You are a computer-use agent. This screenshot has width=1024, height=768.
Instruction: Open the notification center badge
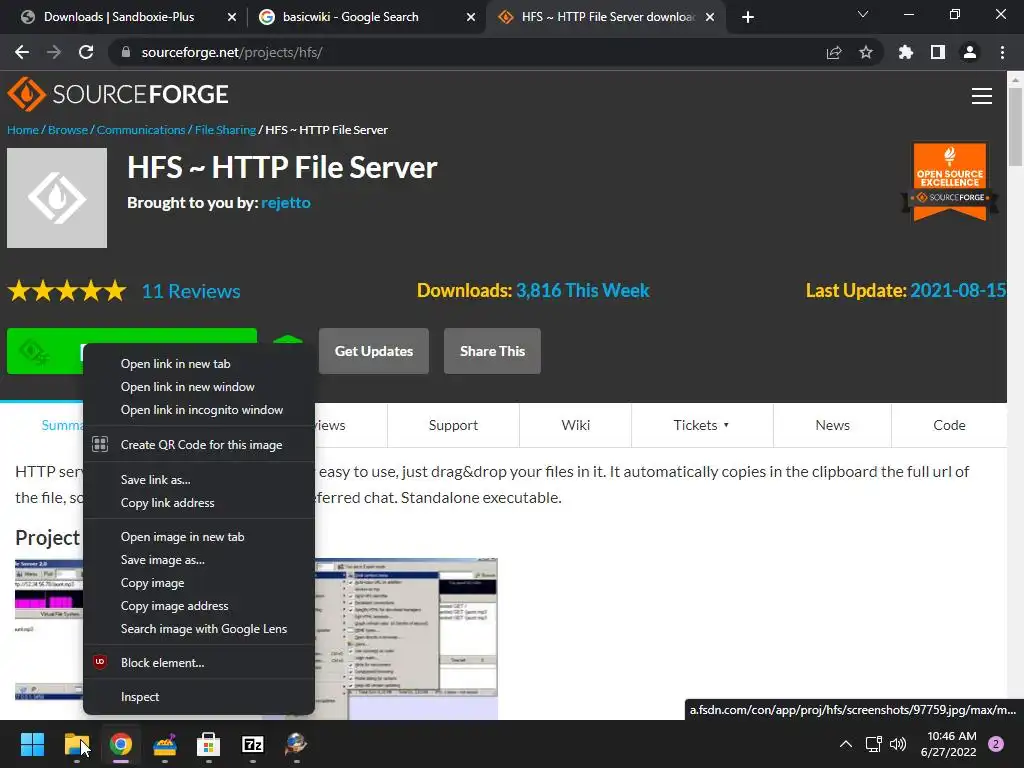[x=996, y=744]
